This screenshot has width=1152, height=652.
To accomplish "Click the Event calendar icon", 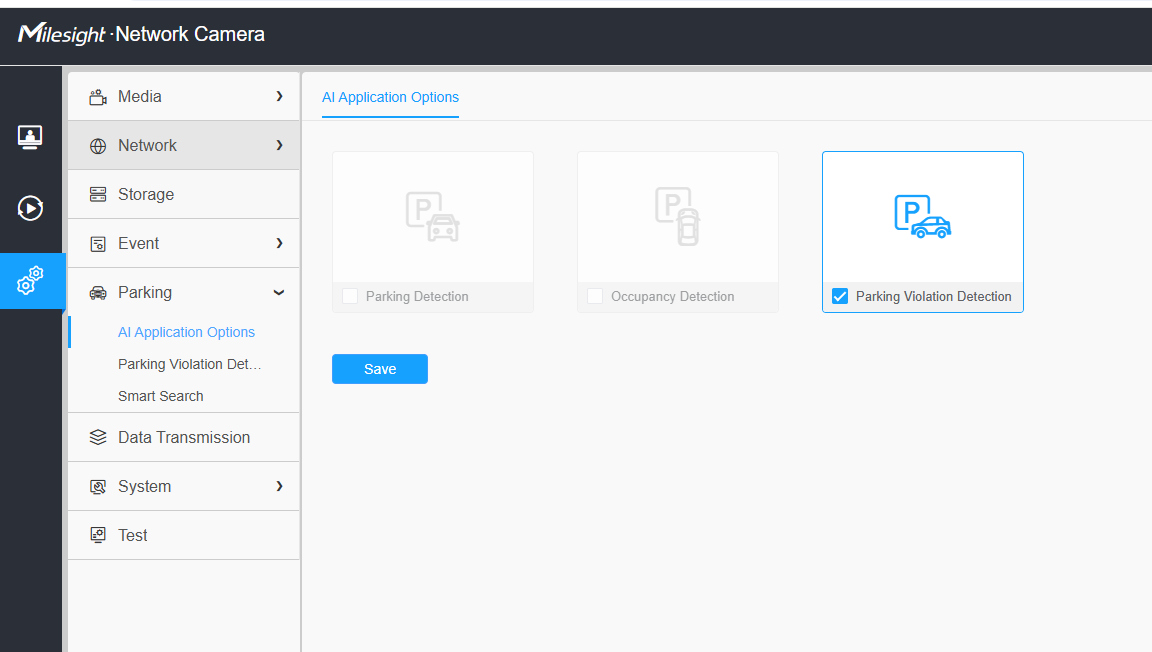I will pyautogui.click(x=98, y=244).
